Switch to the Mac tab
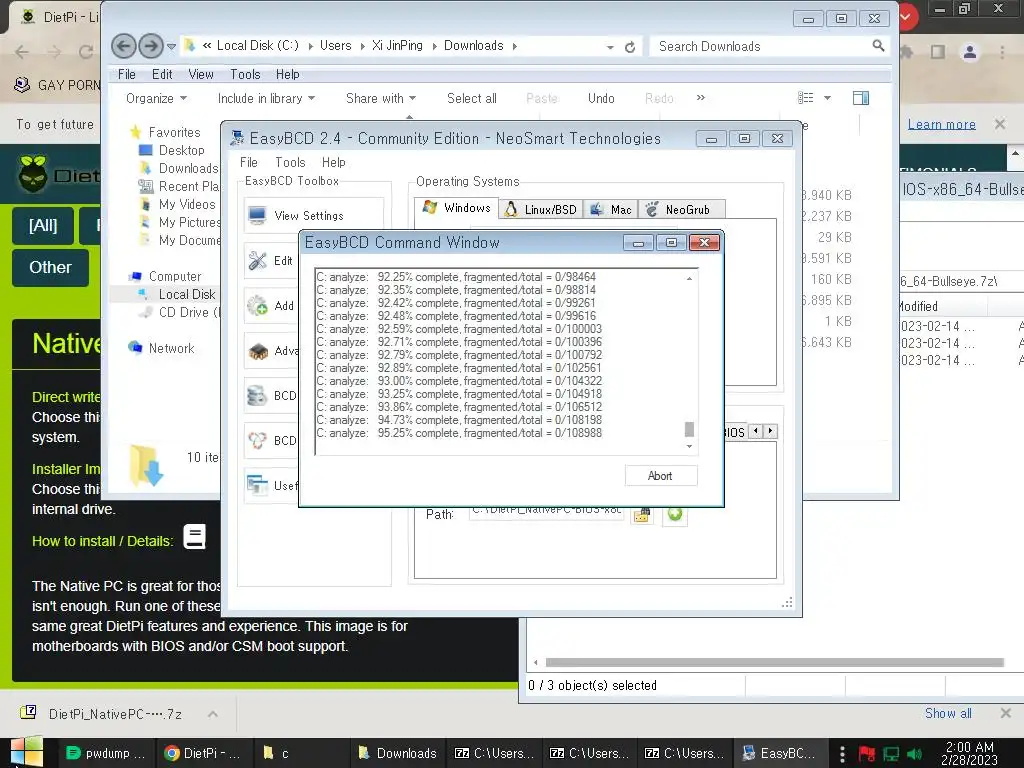1024x768 pixels. (611, 210)
